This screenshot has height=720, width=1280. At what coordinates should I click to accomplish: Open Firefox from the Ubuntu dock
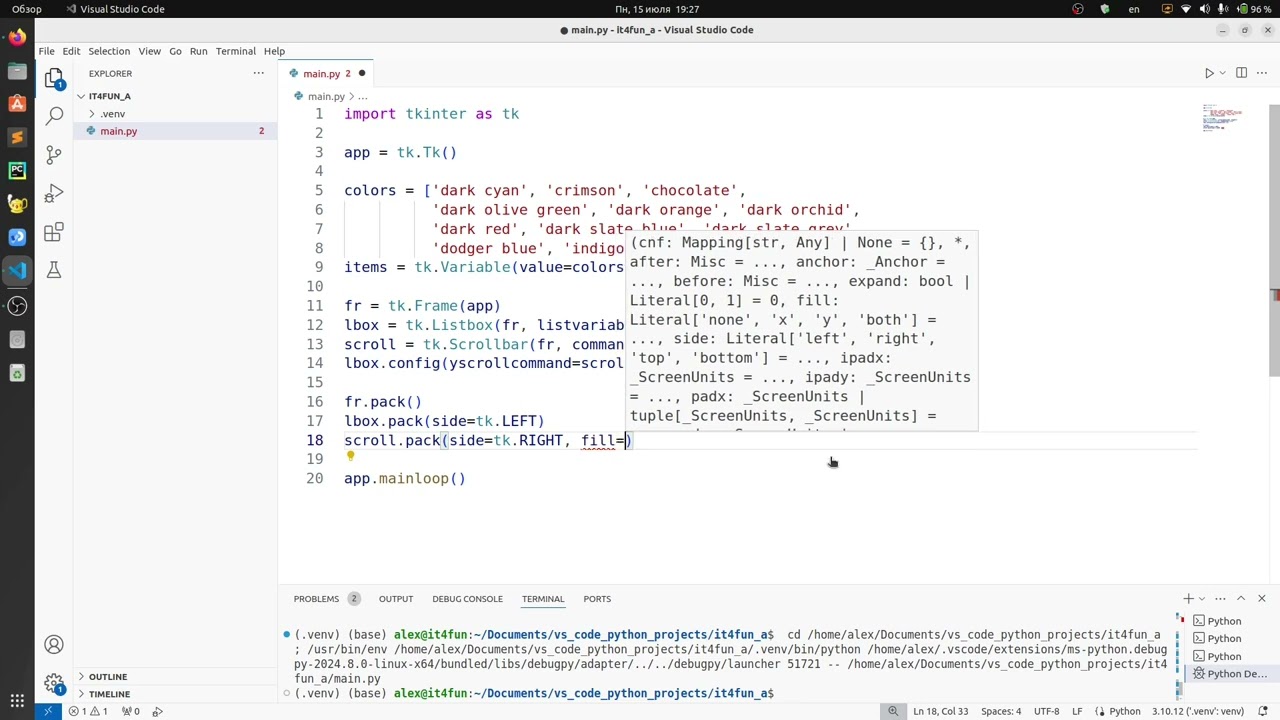pos(17,38)
